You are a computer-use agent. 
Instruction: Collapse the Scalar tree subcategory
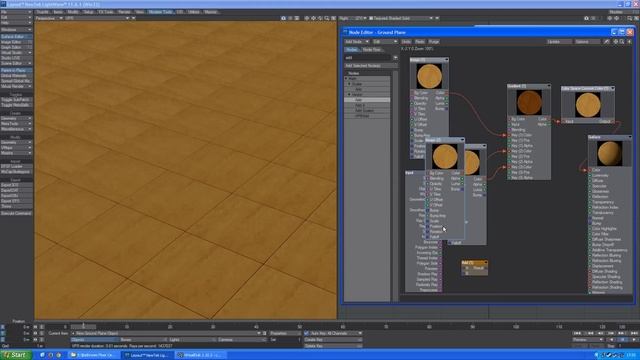350,84
